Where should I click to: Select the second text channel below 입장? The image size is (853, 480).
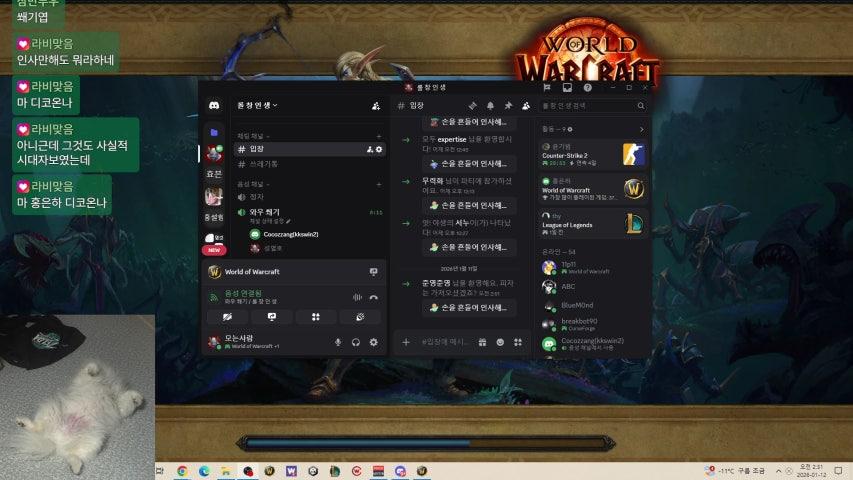(310, 164)
